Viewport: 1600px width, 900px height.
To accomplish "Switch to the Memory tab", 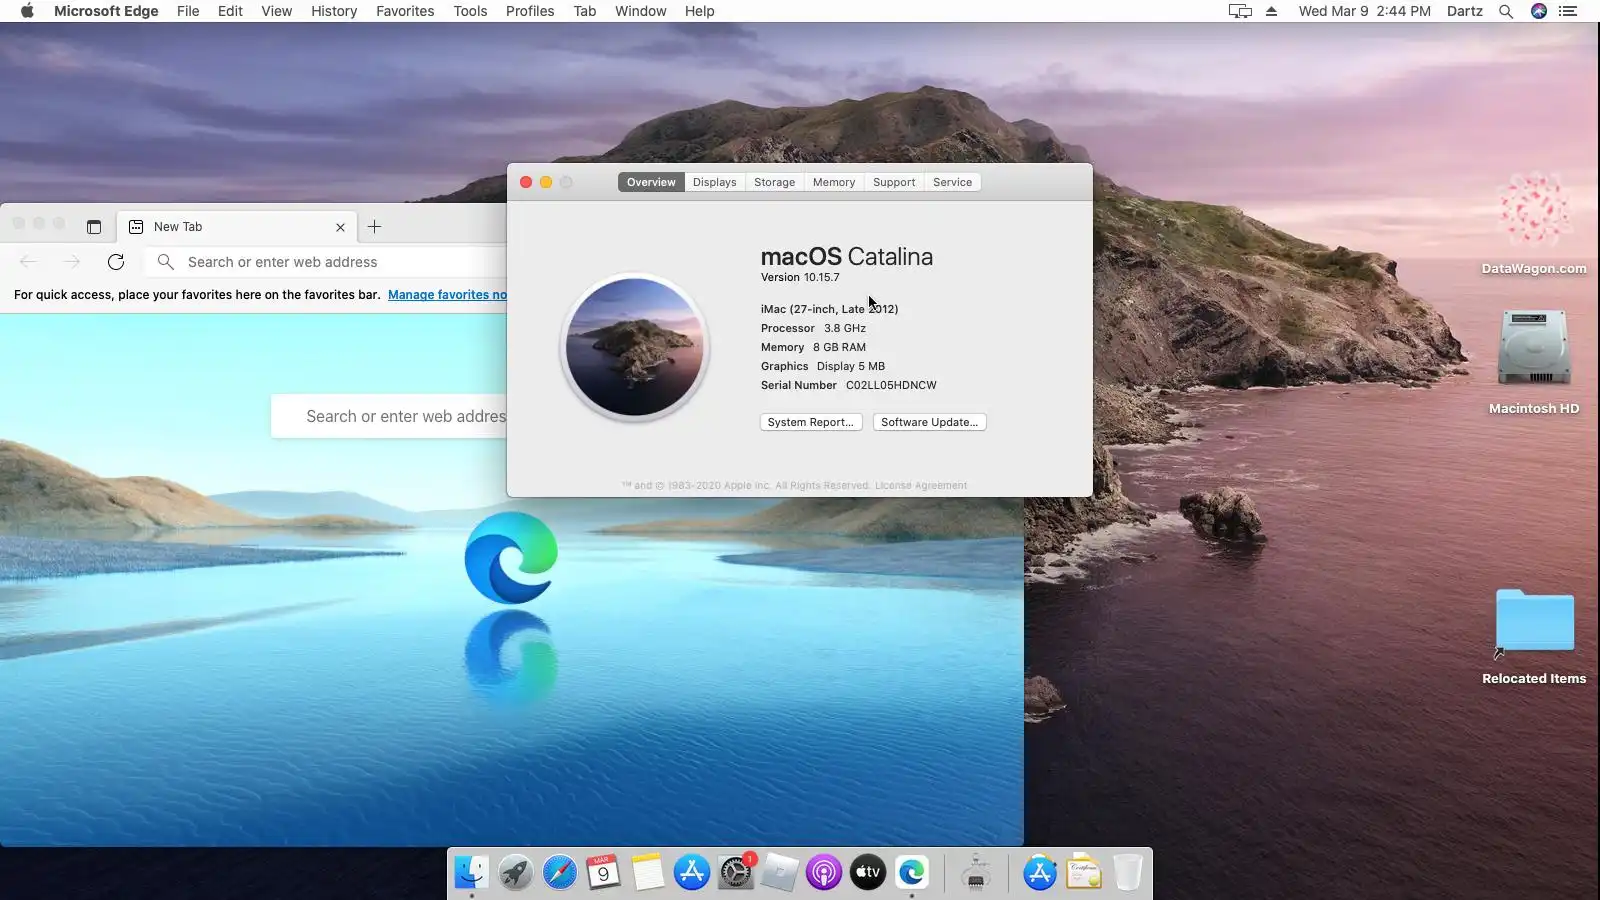I will point(834,182).
